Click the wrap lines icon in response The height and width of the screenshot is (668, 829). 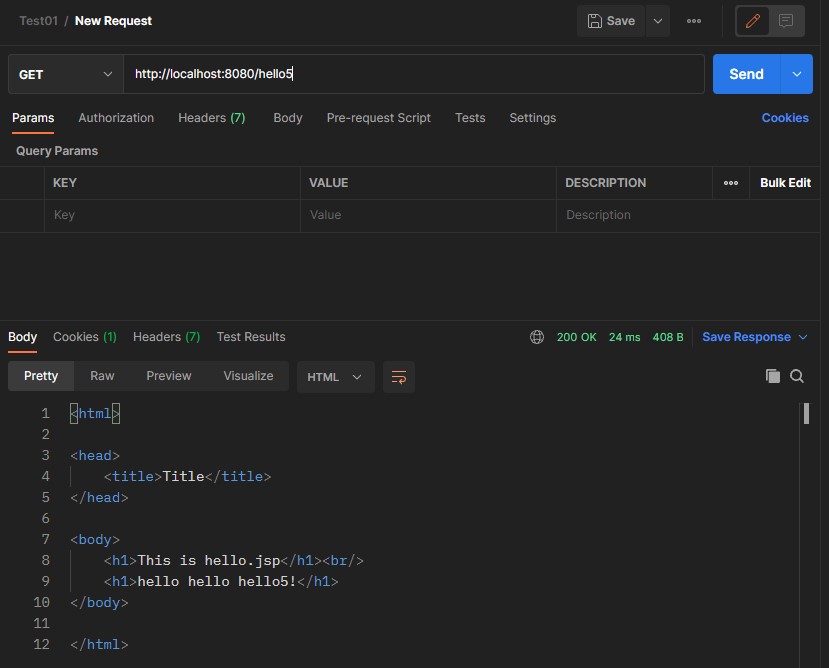(399, 377)
